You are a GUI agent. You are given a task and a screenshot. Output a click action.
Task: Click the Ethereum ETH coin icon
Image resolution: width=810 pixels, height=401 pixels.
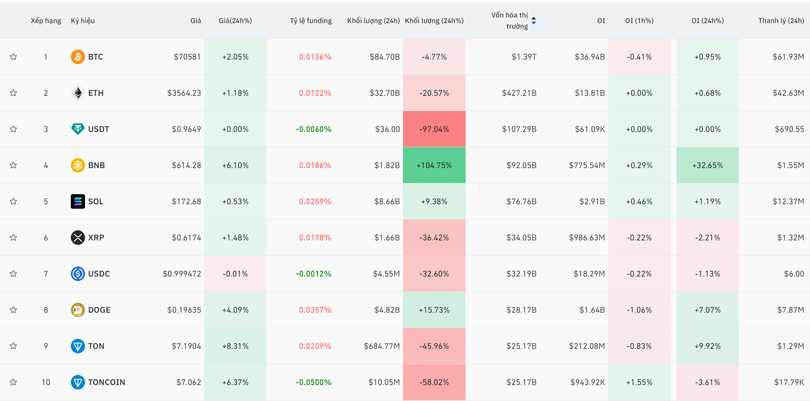(x=77, y=93)
